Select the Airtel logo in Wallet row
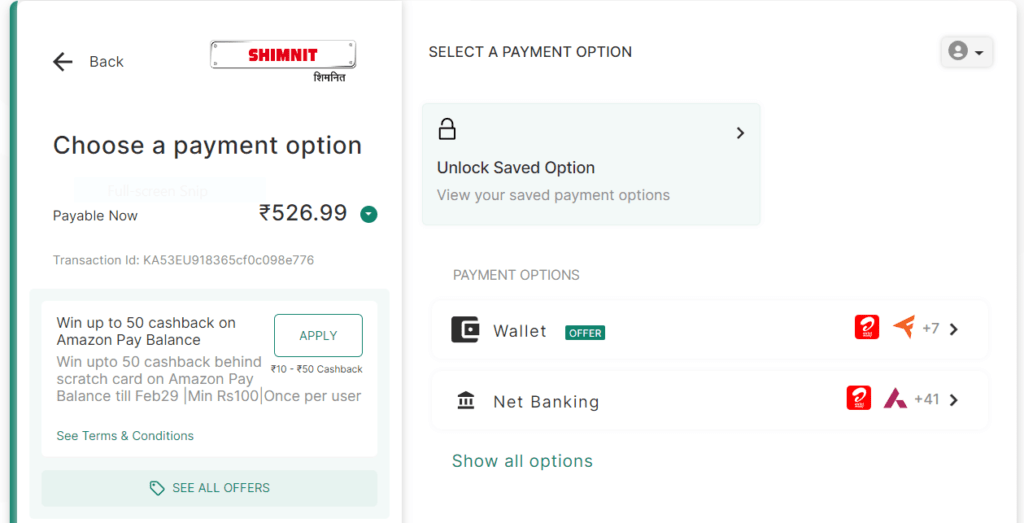This screenshot has height=523, width=1024. (x=867, y=327)
